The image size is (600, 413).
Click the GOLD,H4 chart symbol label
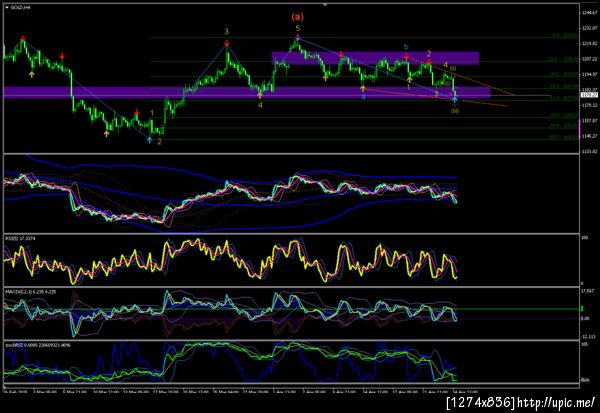tap(21, 7)
